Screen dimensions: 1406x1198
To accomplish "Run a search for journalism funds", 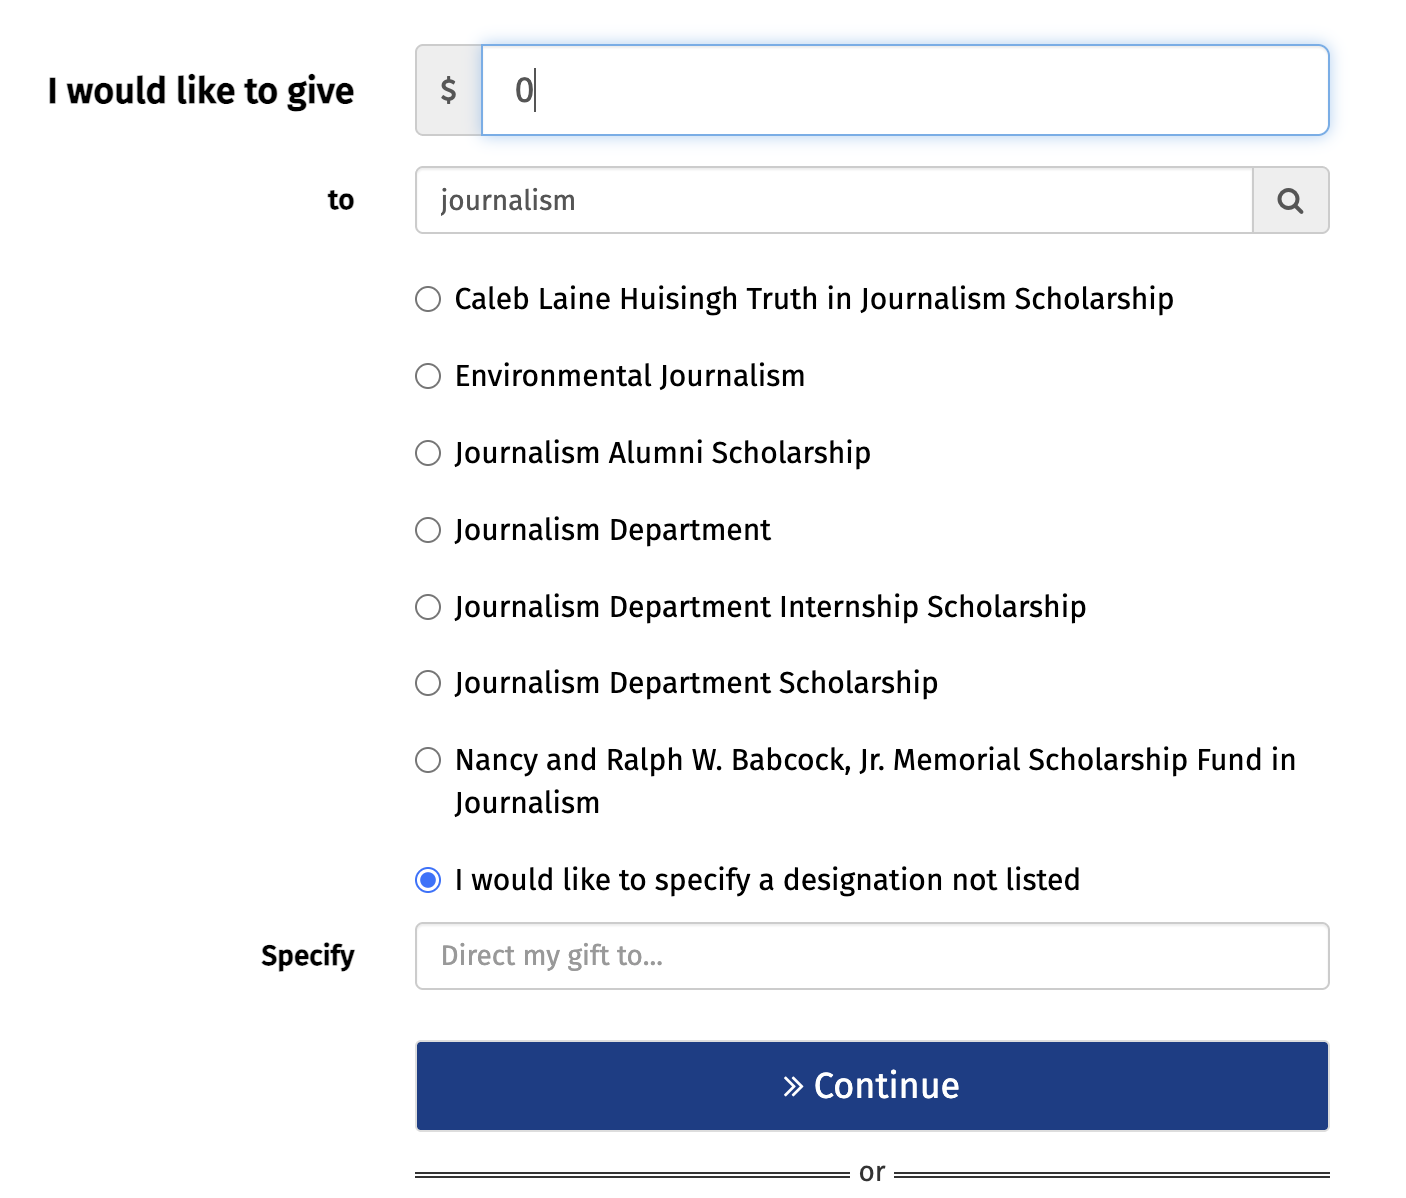I will [1290, 200].
